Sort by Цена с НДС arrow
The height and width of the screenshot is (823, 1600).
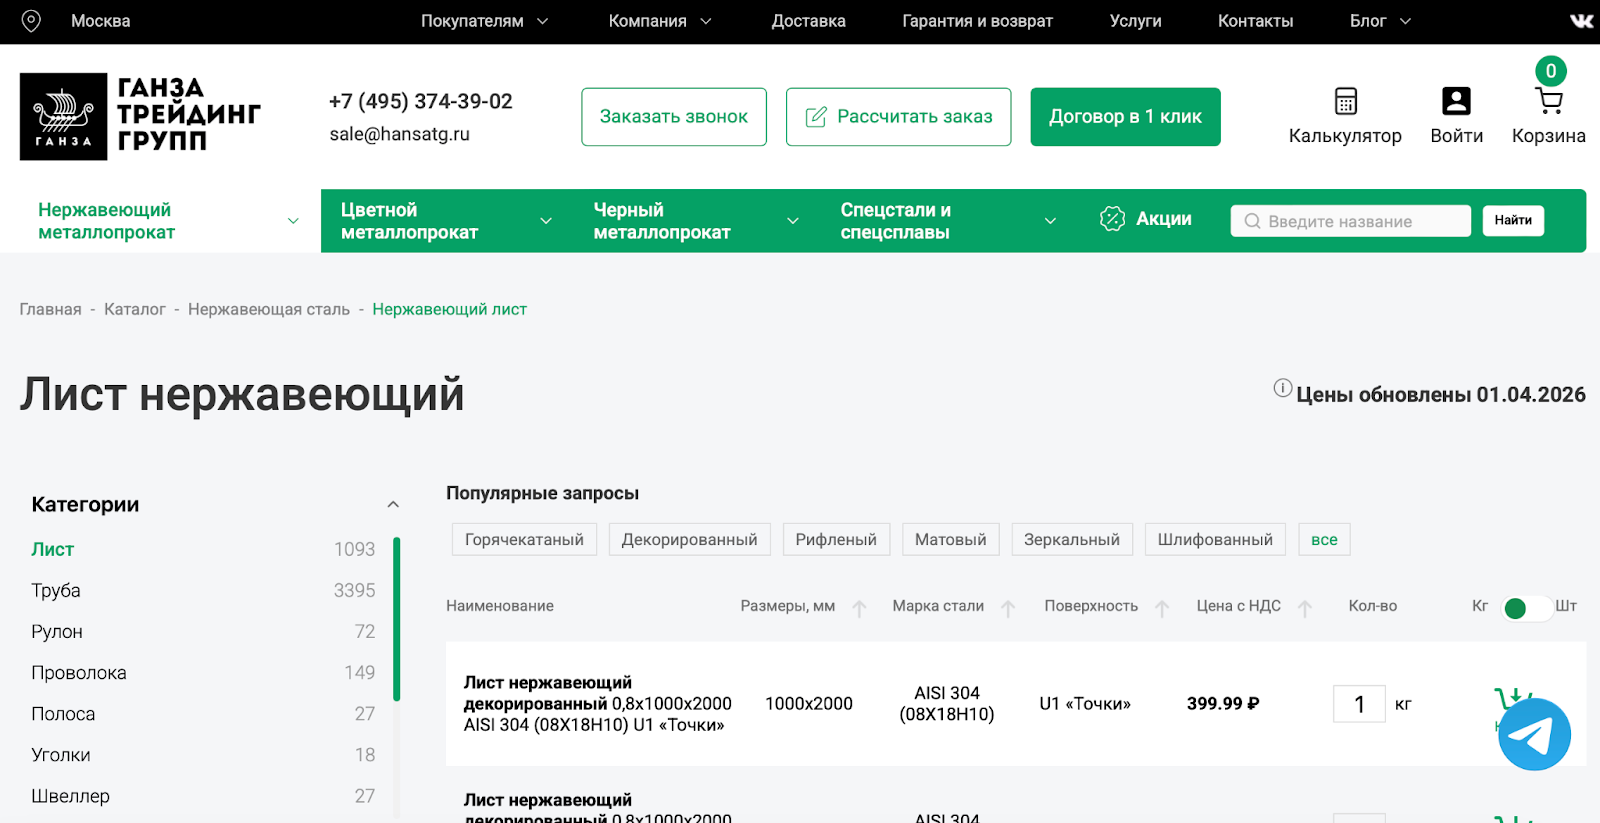coord(1304,608)
